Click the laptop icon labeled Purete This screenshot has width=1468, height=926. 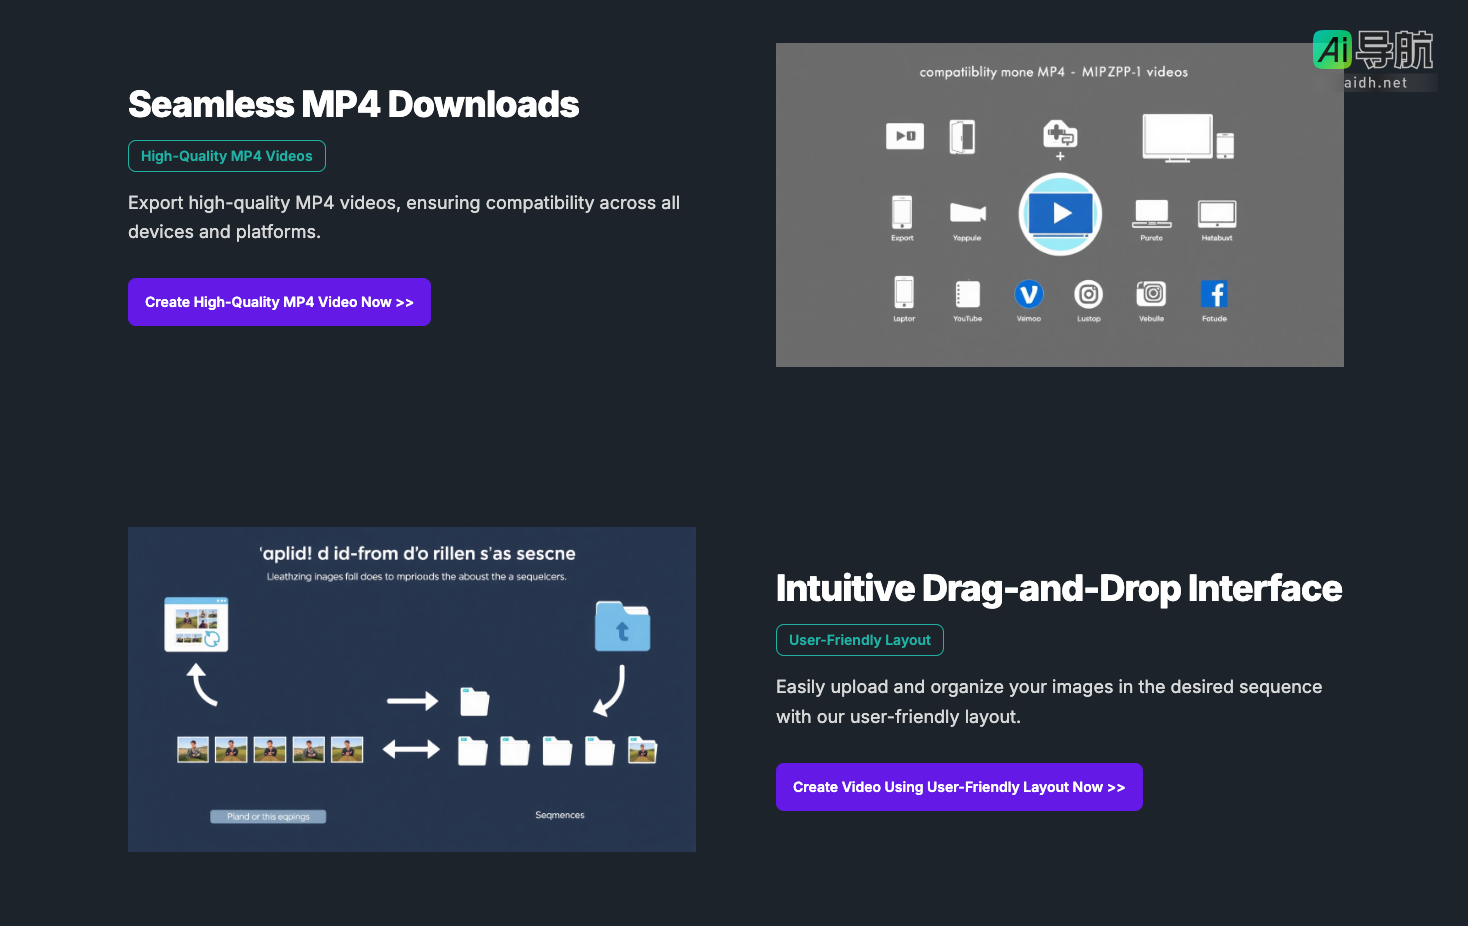pyautogui.click(x=1151, y=213)
